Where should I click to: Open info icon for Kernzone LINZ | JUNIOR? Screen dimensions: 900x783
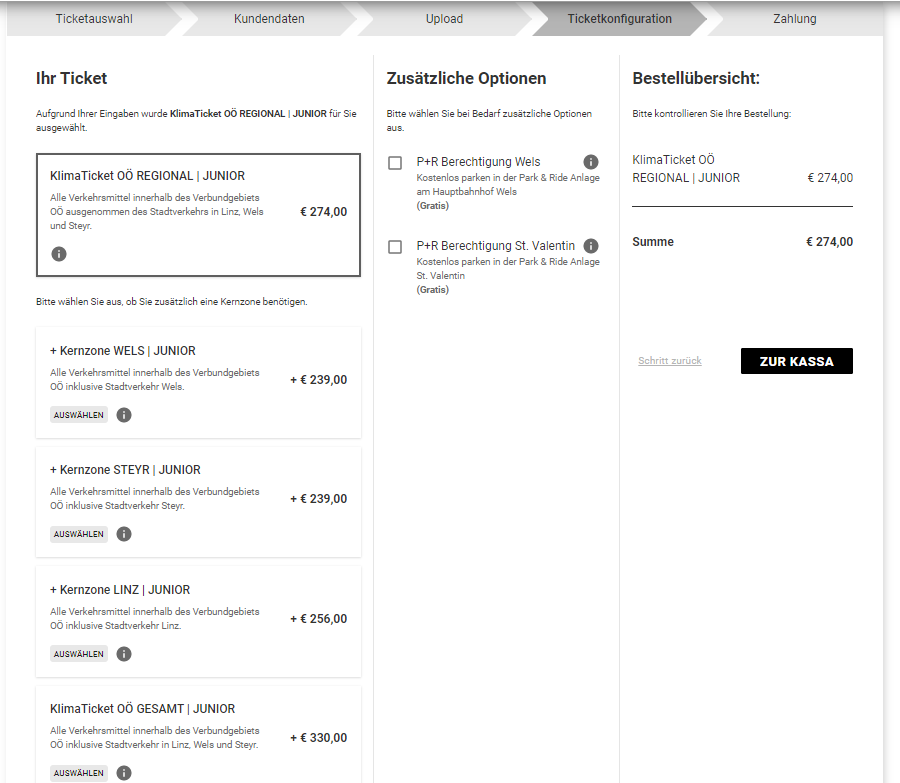click(124, 654)
